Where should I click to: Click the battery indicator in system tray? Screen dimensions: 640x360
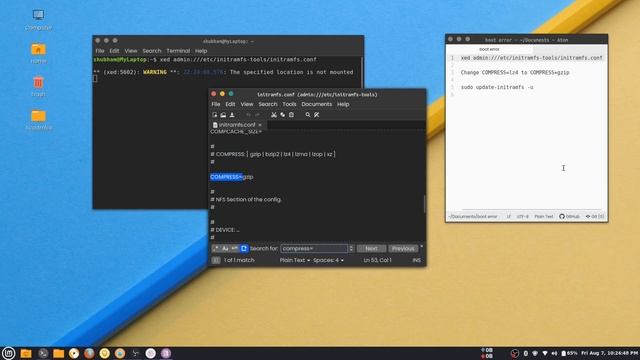tap(569, 353)
